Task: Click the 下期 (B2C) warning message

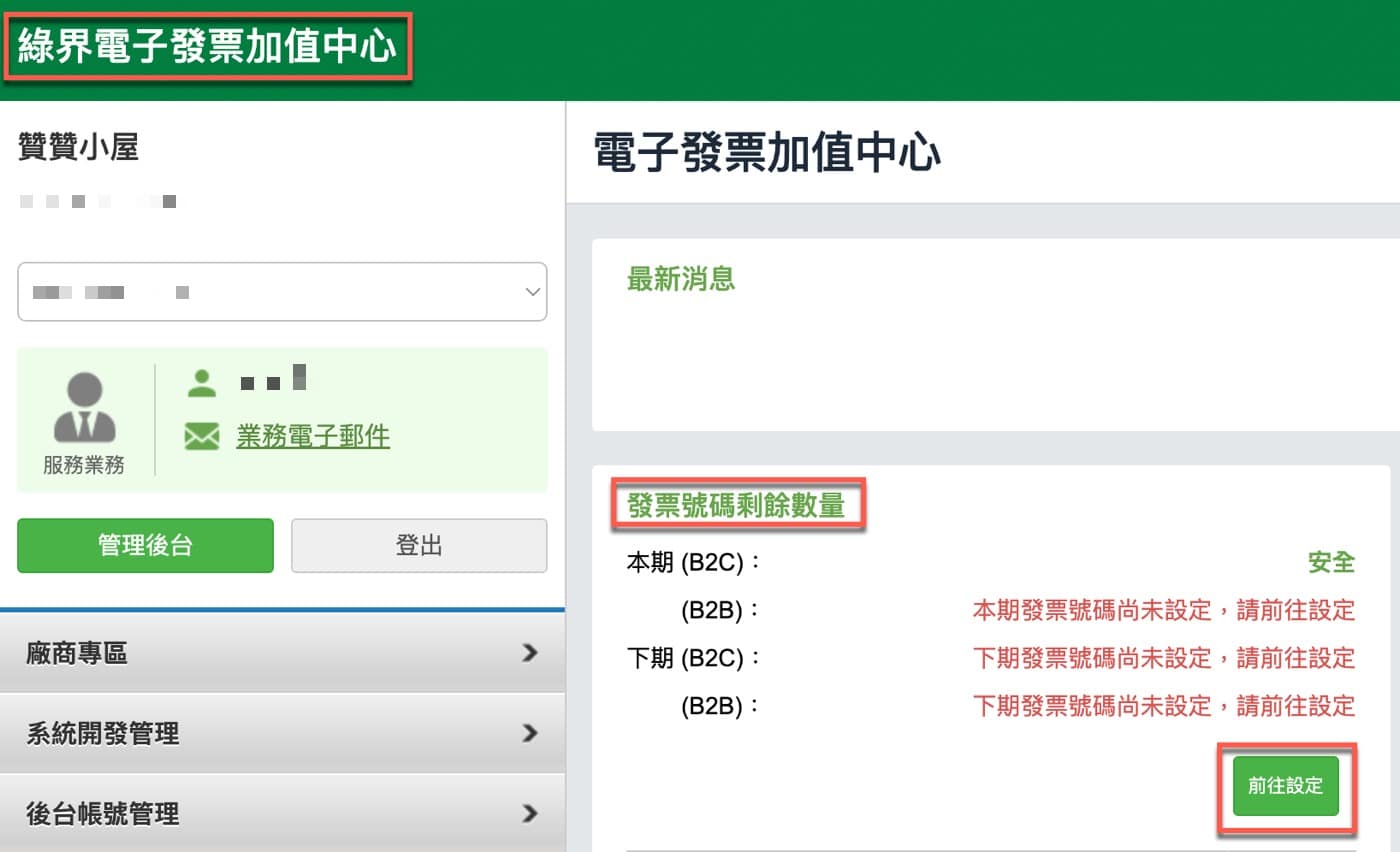Action: click(1164, 658)
